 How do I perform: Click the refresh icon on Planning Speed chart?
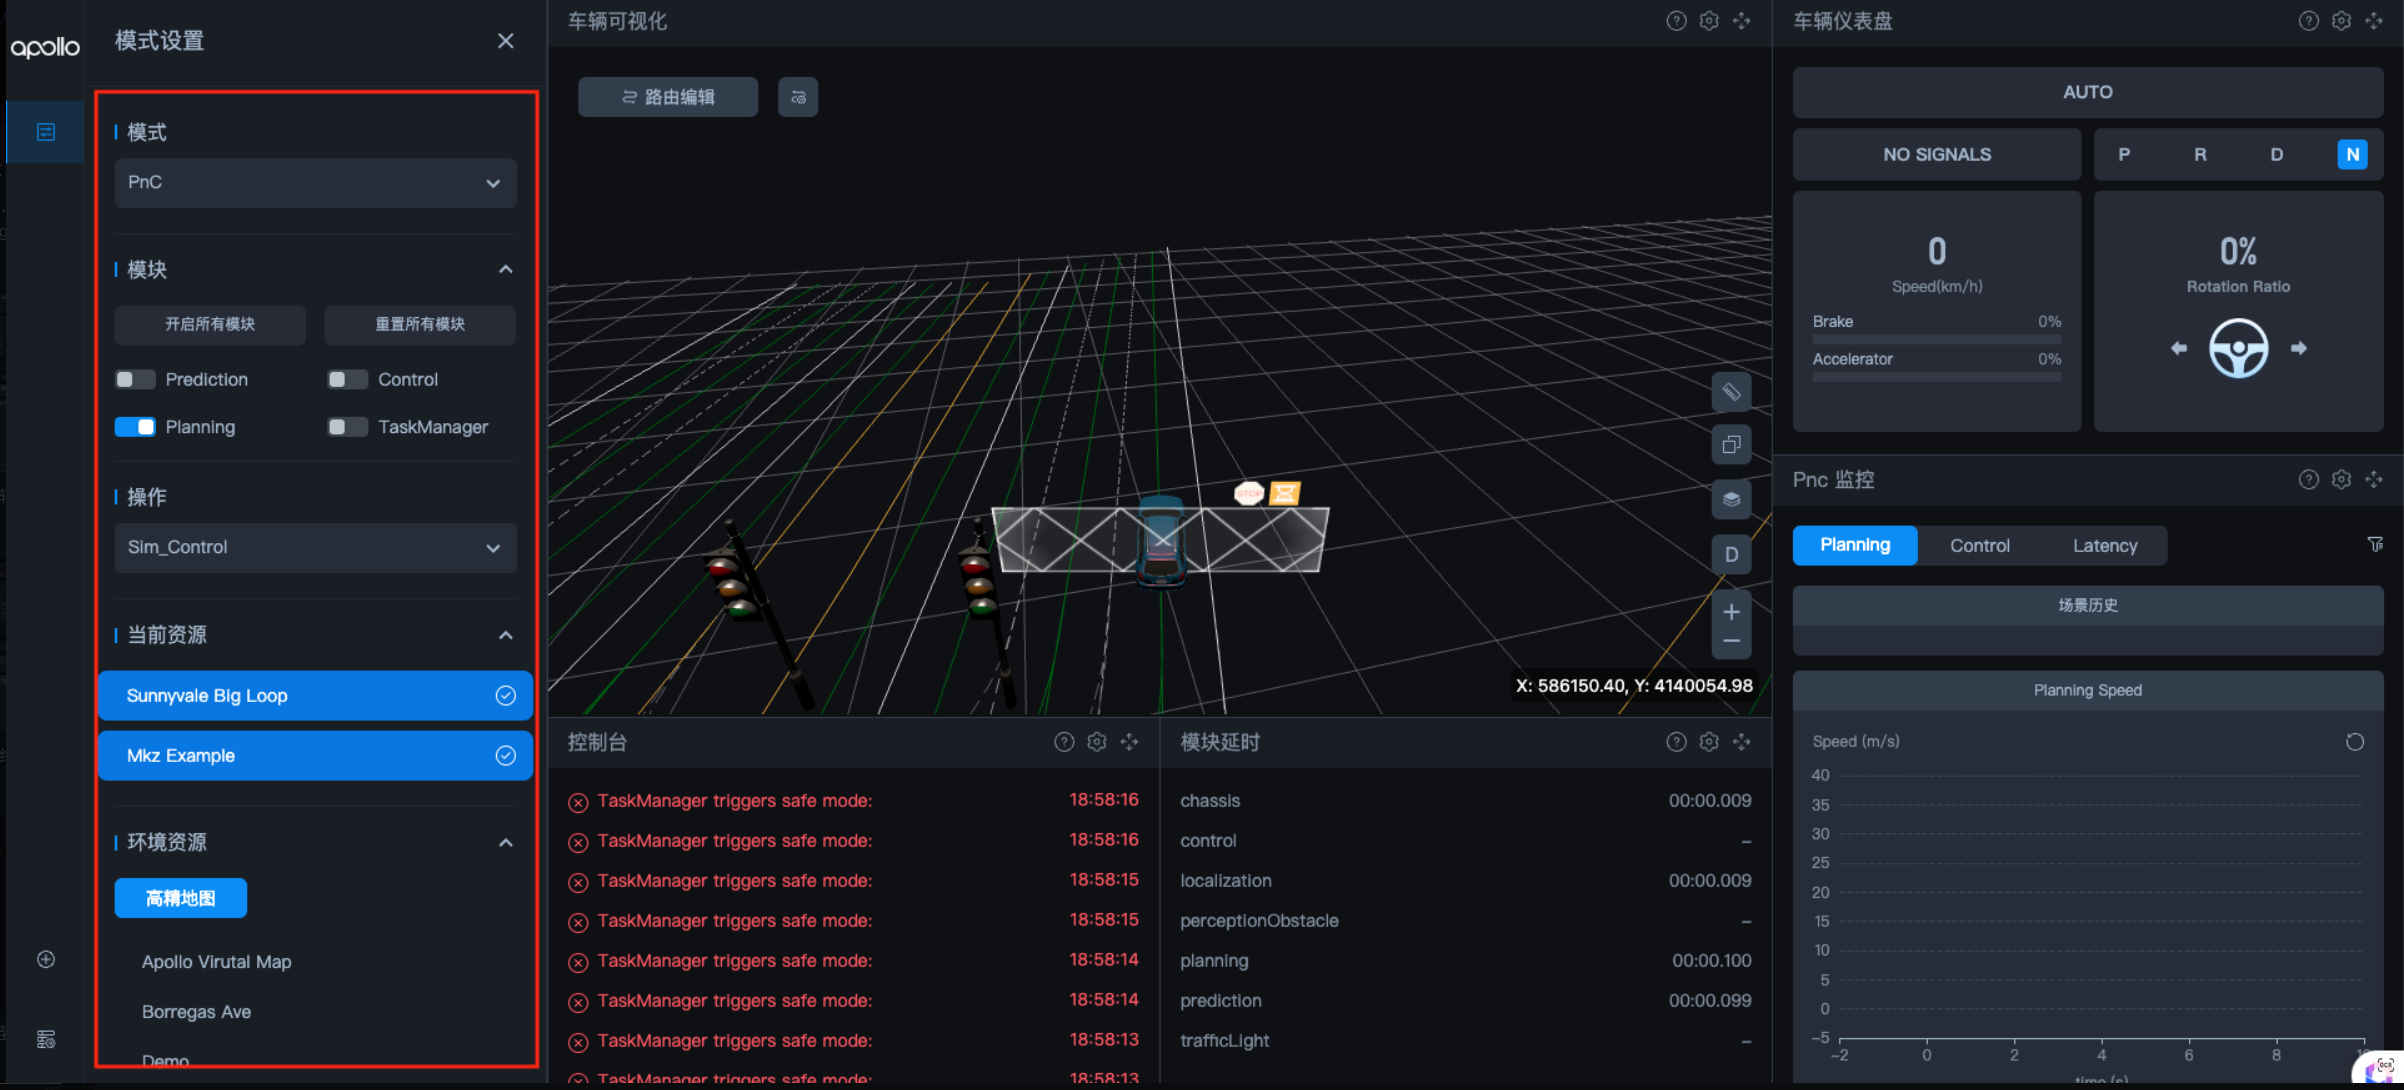[x=2354, y=741]
